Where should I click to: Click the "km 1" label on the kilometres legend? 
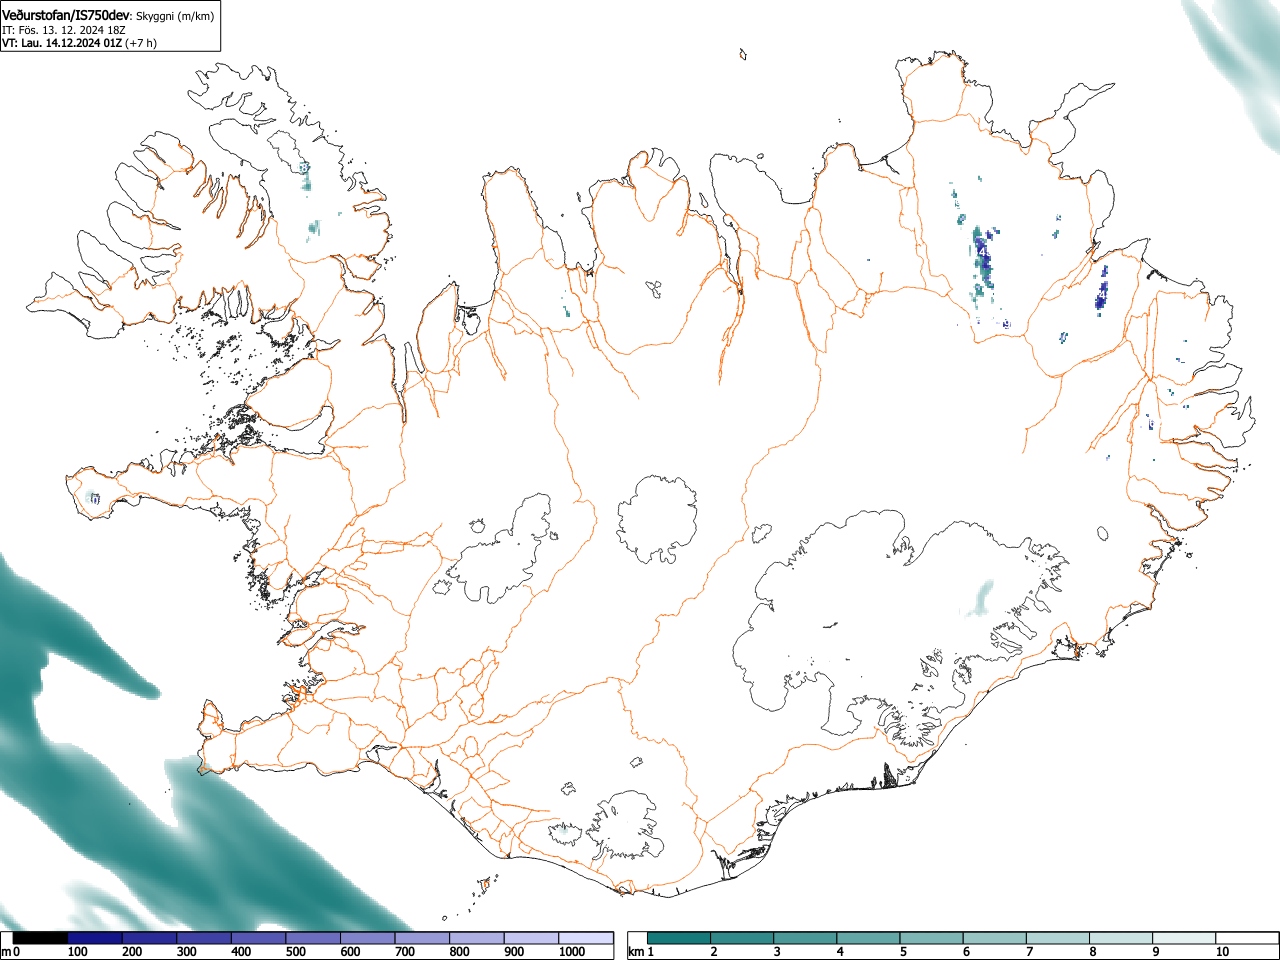(641, 952)
